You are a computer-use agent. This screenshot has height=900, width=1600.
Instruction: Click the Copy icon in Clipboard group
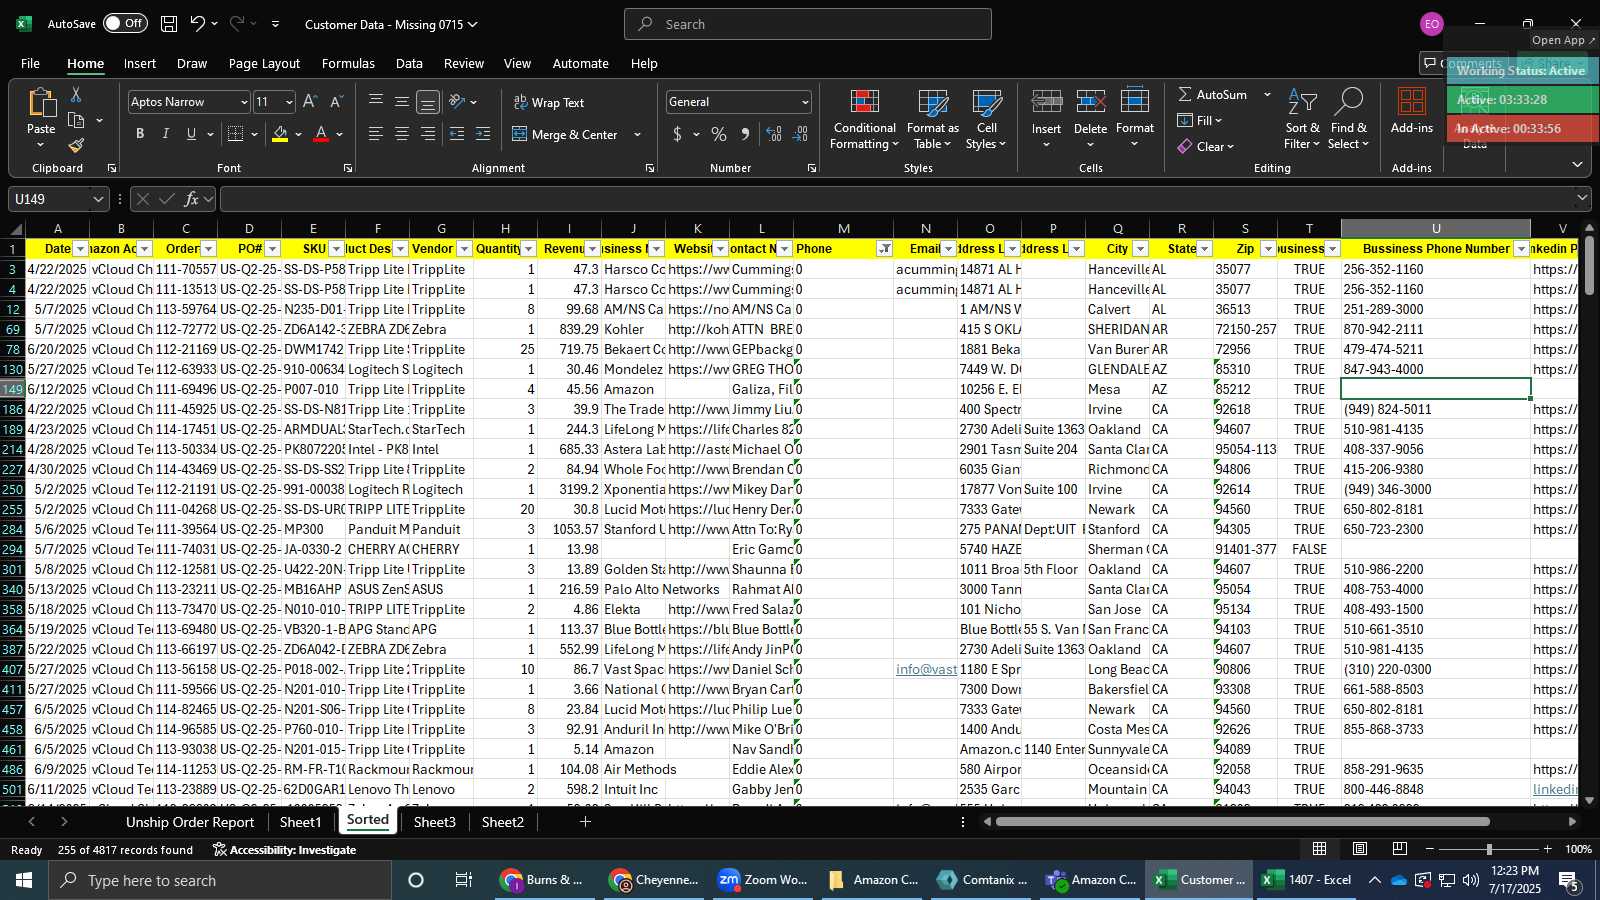[x=76, y=120]
